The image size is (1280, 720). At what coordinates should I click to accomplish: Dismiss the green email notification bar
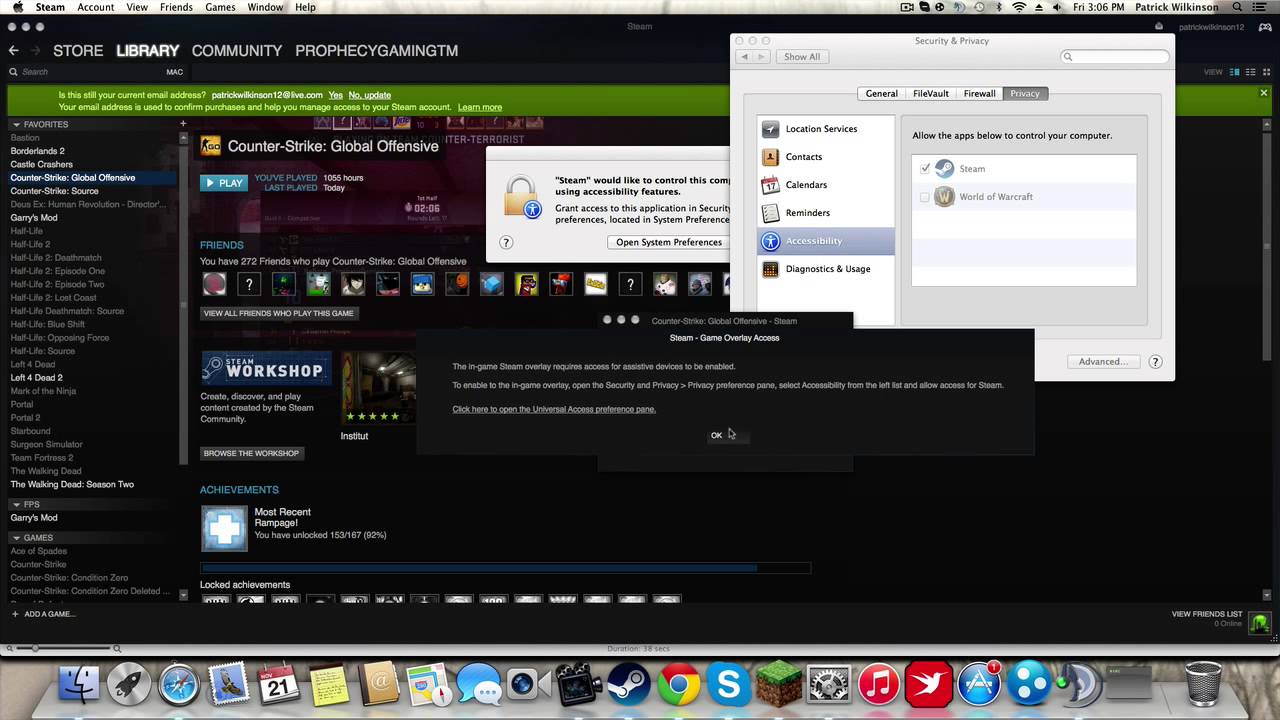(1264, 93)
